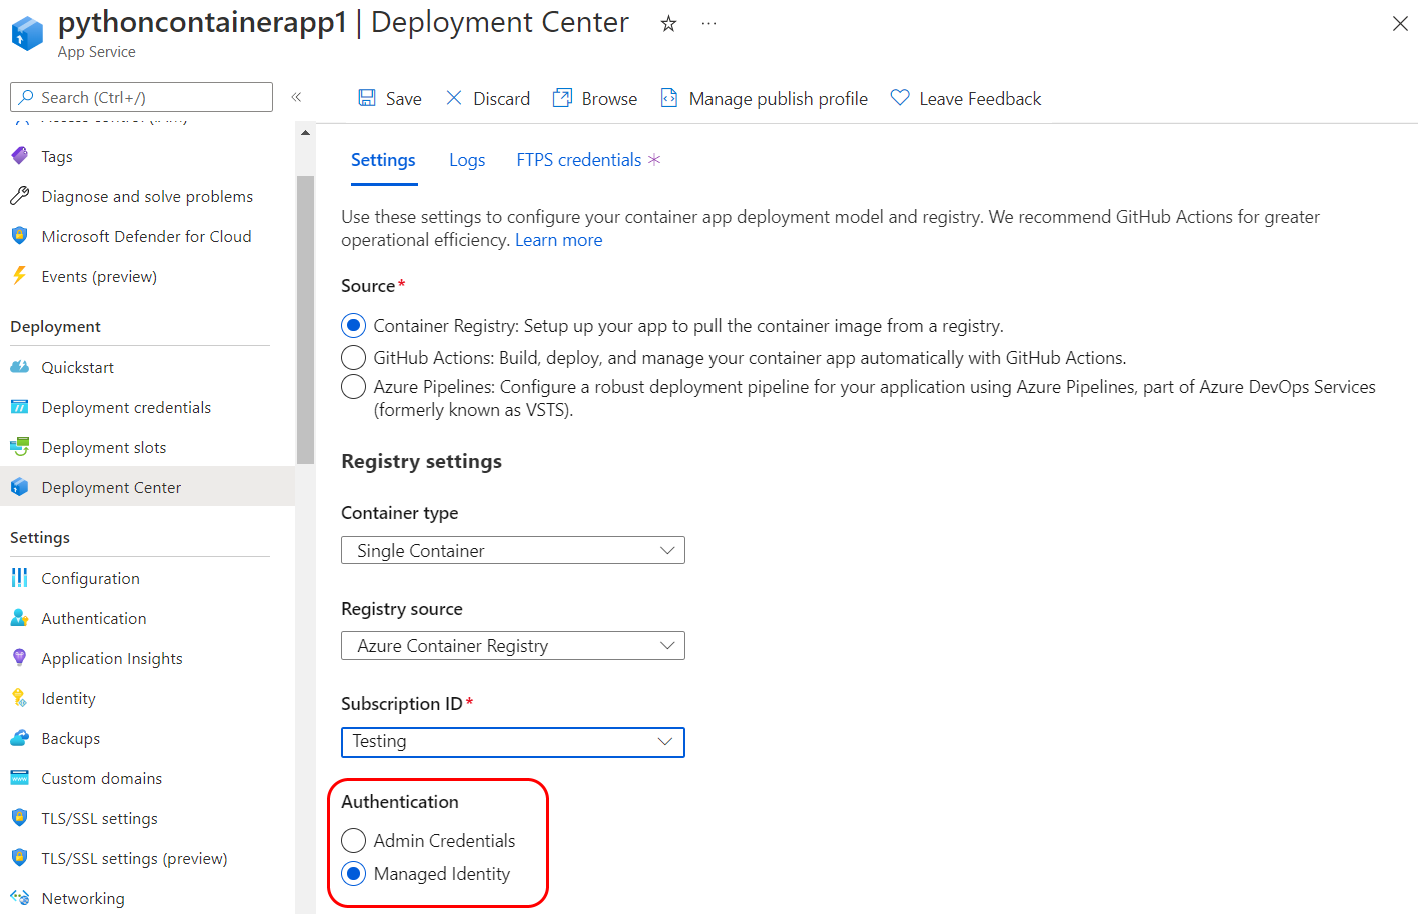Image resolution: width=1418 pixels, height=914 pixels.
Task: Collapse the sidebar with the double chevron
Action: tap(296, 97)
